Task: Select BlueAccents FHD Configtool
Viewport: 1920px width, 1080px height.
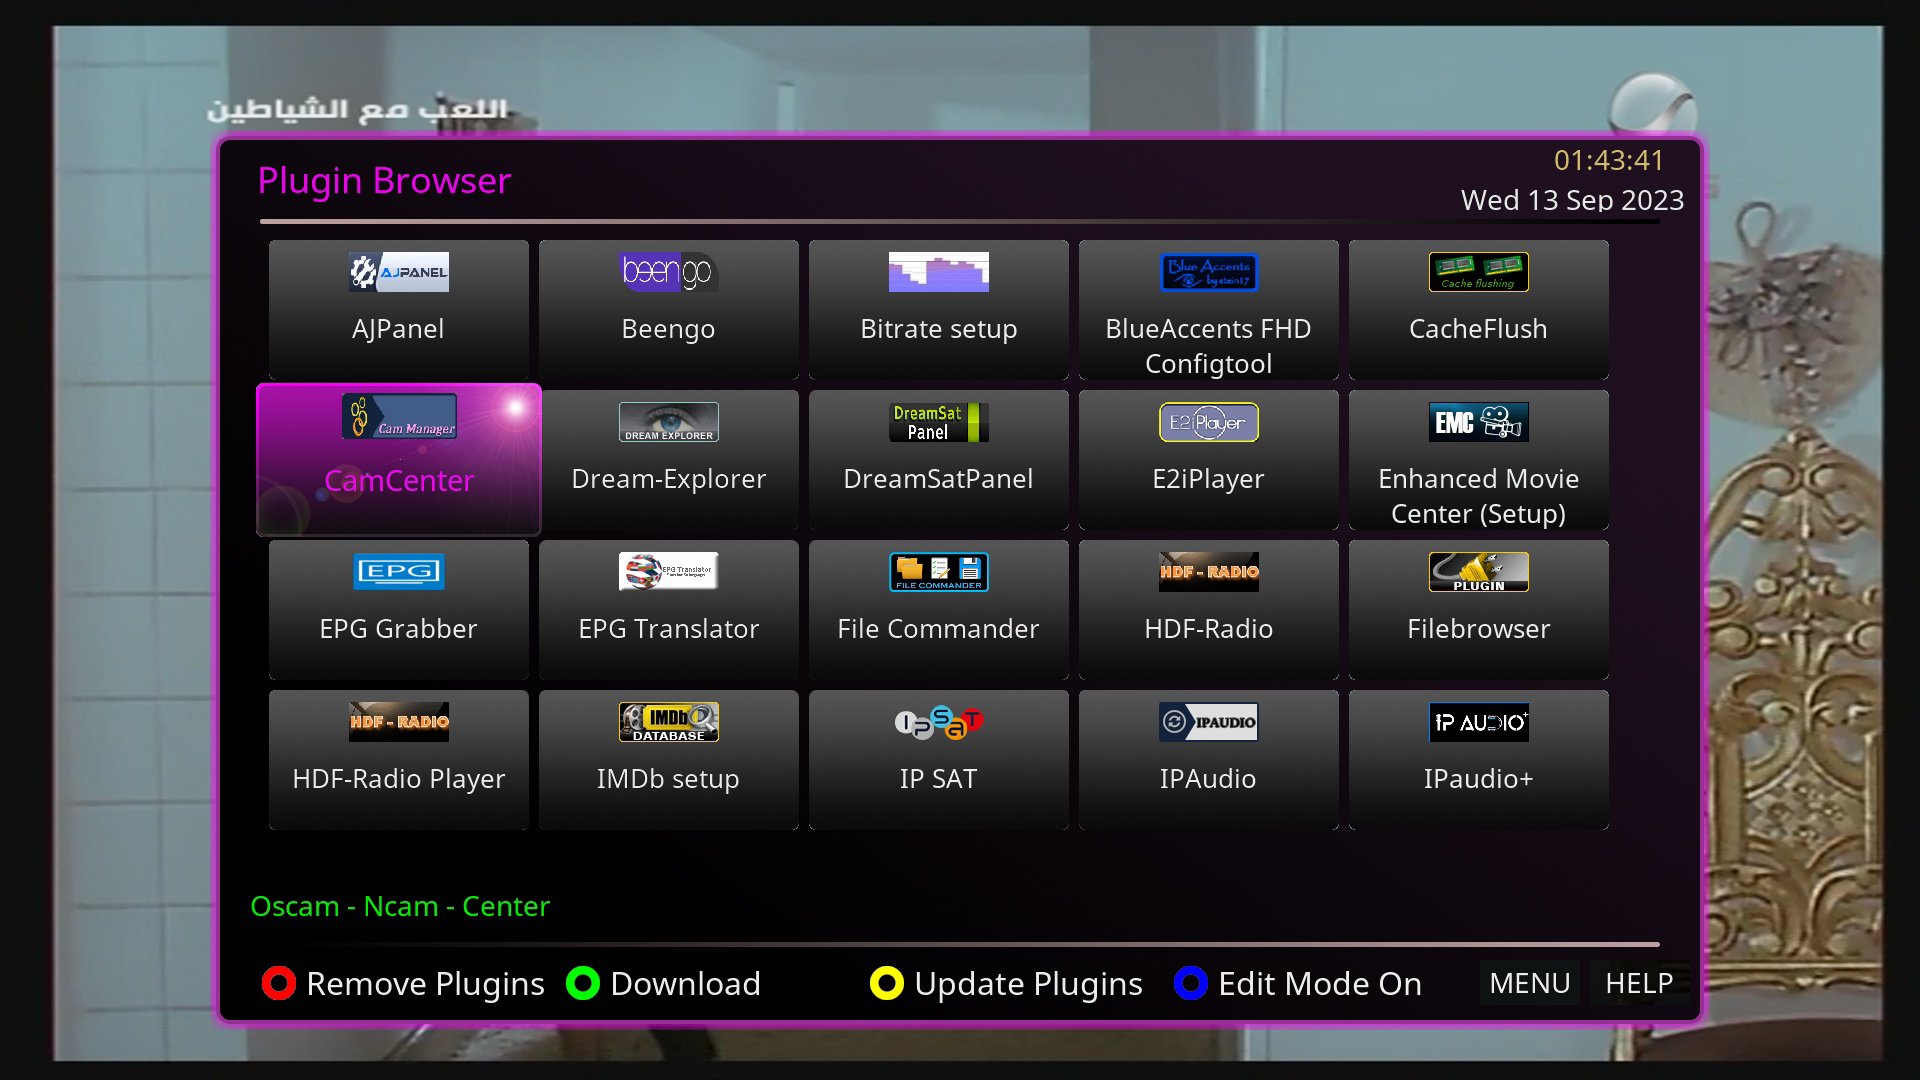Action: coord(1208,310)
